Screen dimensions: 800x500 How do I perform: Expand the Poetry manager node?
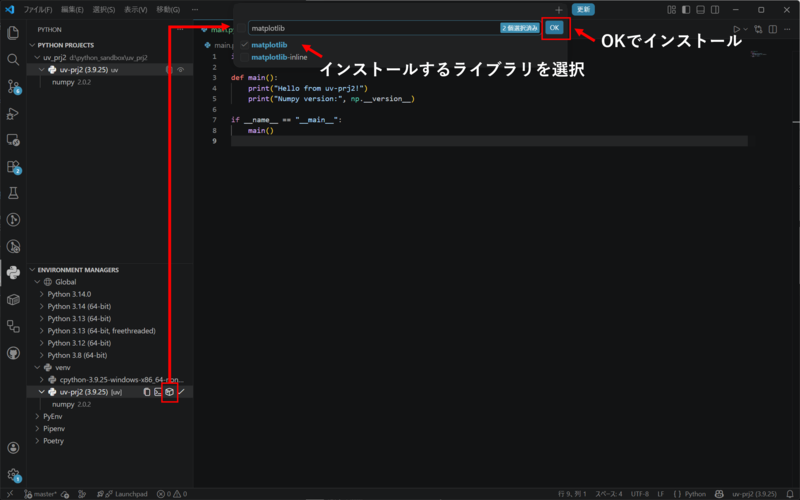point(37,441)
